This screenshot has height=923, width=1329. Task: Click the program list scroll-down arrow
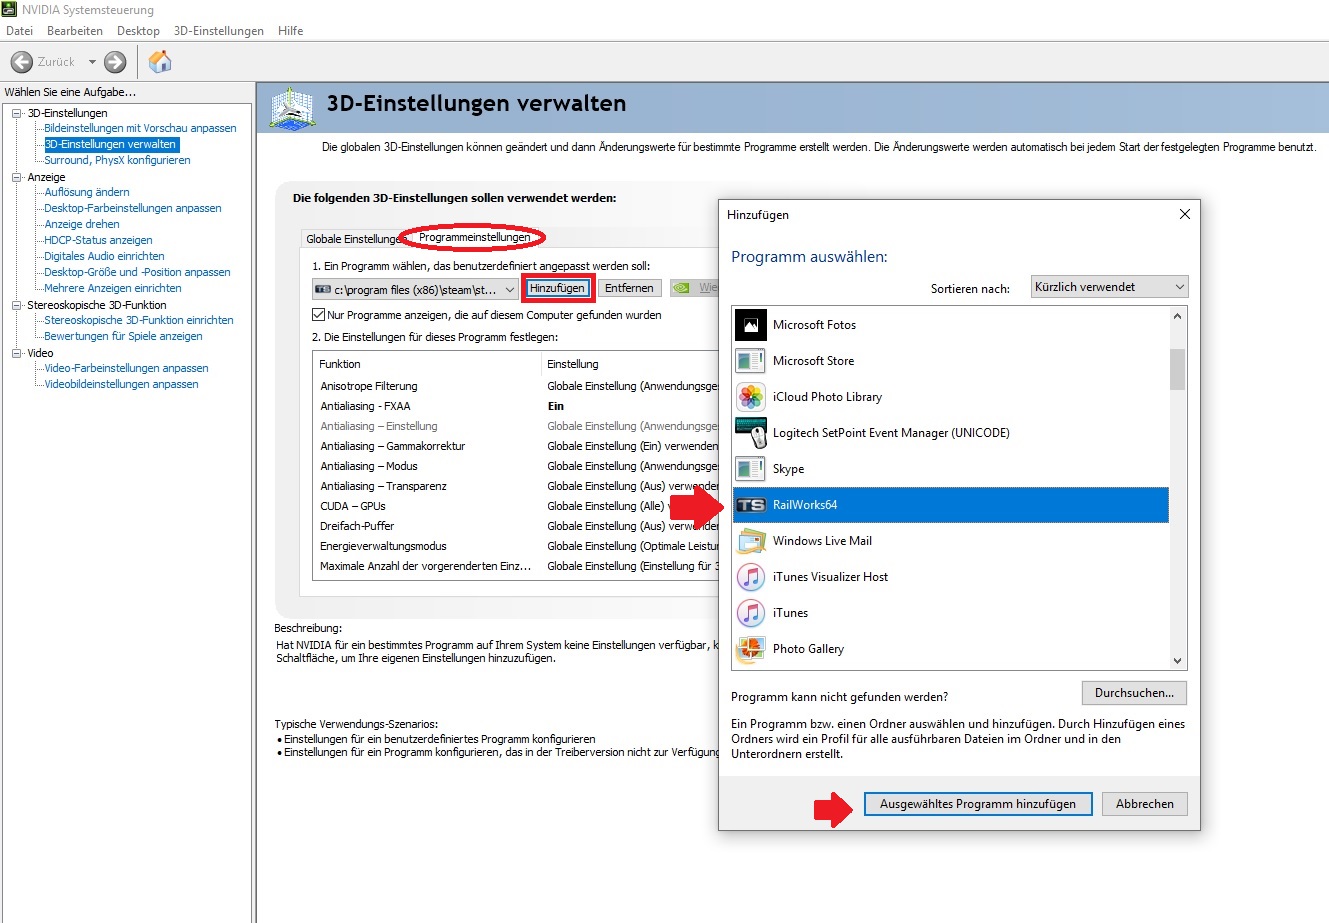click(1177, 661)
